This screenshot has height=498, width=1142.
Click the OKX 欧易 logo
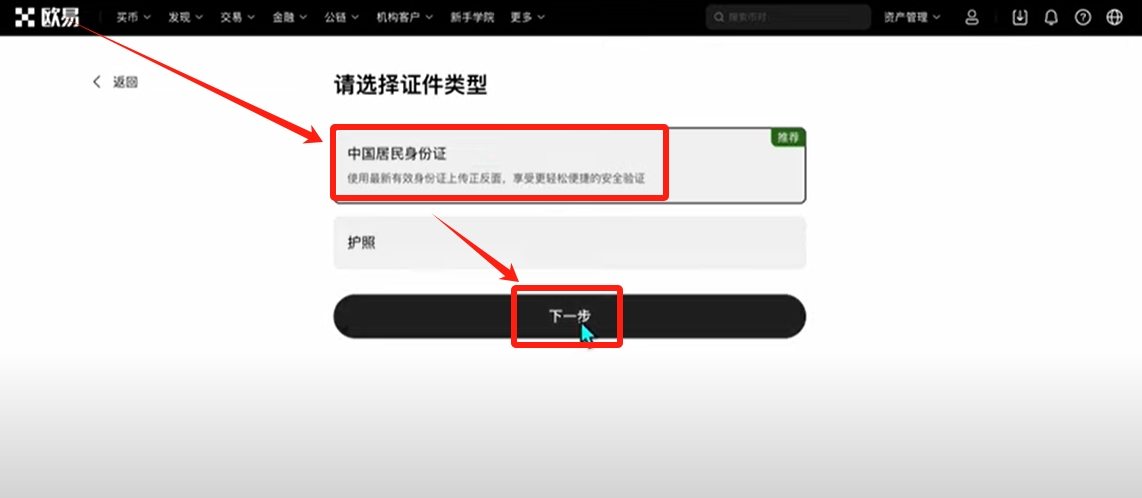click(47, 17)
